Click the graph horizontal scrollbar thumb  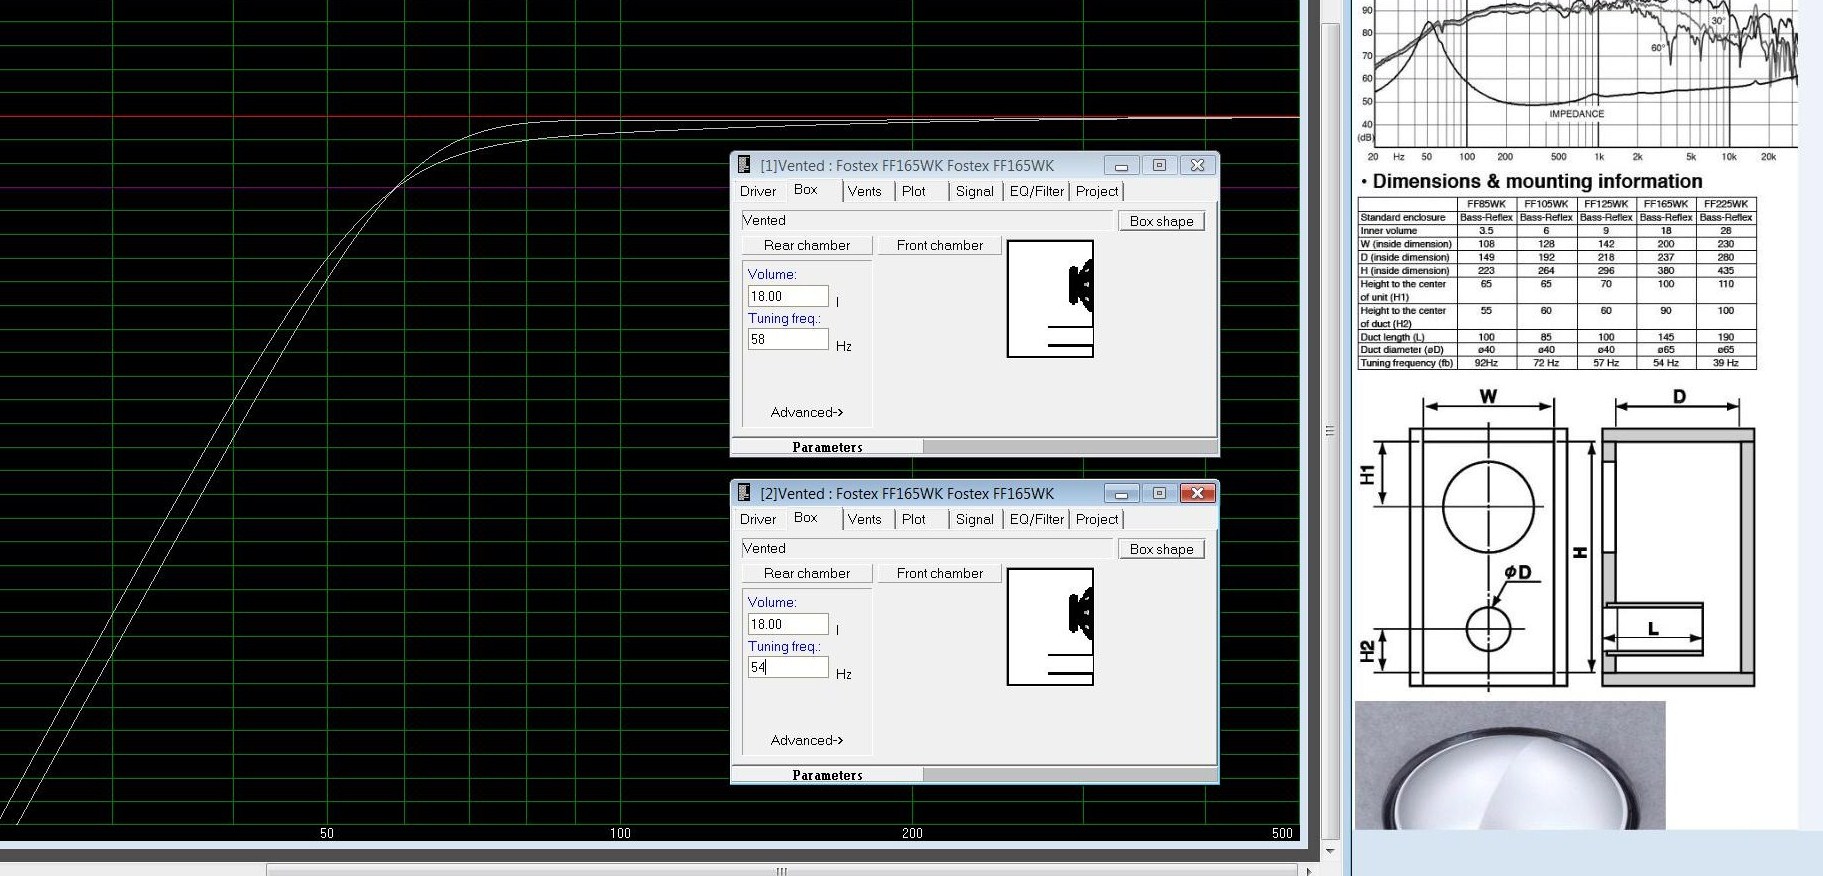(x=783, y=870)
